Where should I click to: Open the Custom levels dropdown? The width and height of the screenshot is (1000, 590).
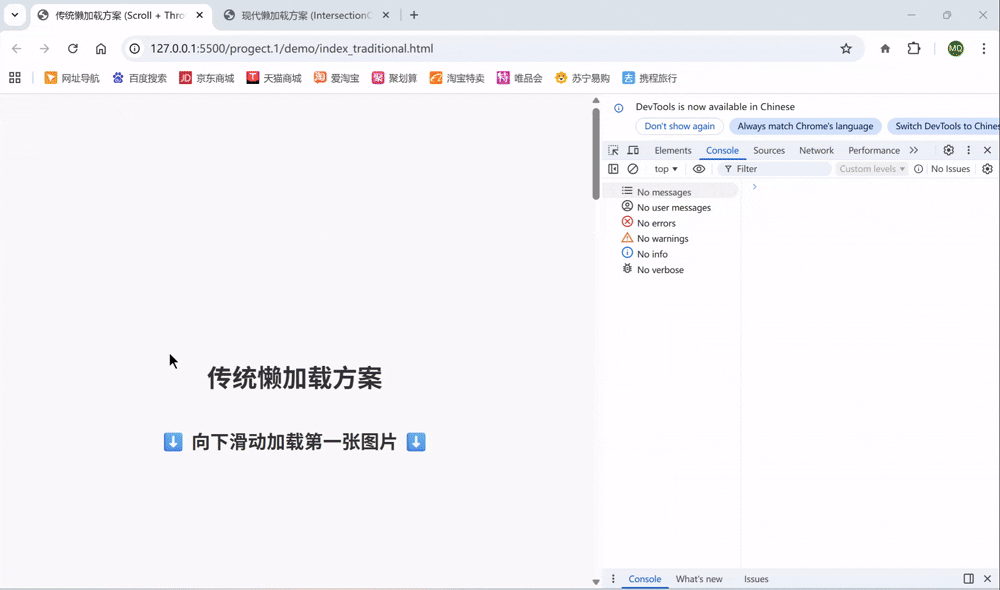click(871, 168)
